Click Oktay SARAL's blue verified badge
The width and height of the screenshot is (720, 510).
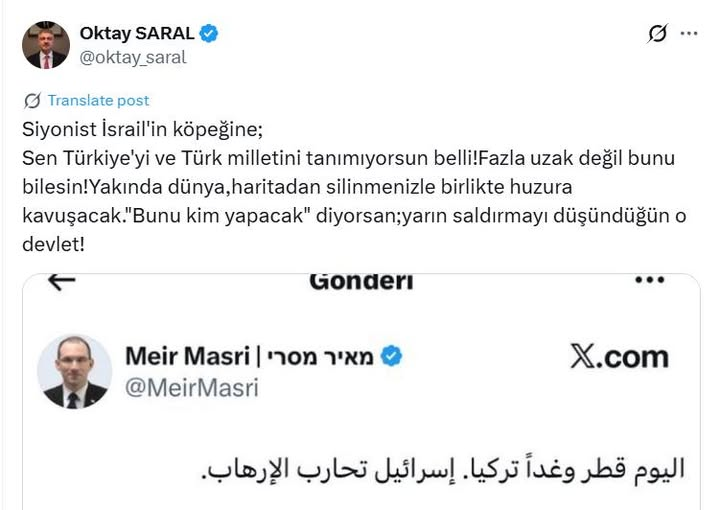(x=209, y=33)
